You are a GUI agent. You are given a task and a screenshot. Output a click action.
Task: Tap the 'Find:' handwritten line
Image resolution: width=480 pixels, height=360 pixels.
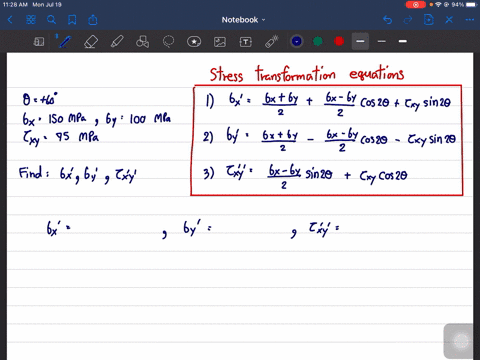pos(77,174)
